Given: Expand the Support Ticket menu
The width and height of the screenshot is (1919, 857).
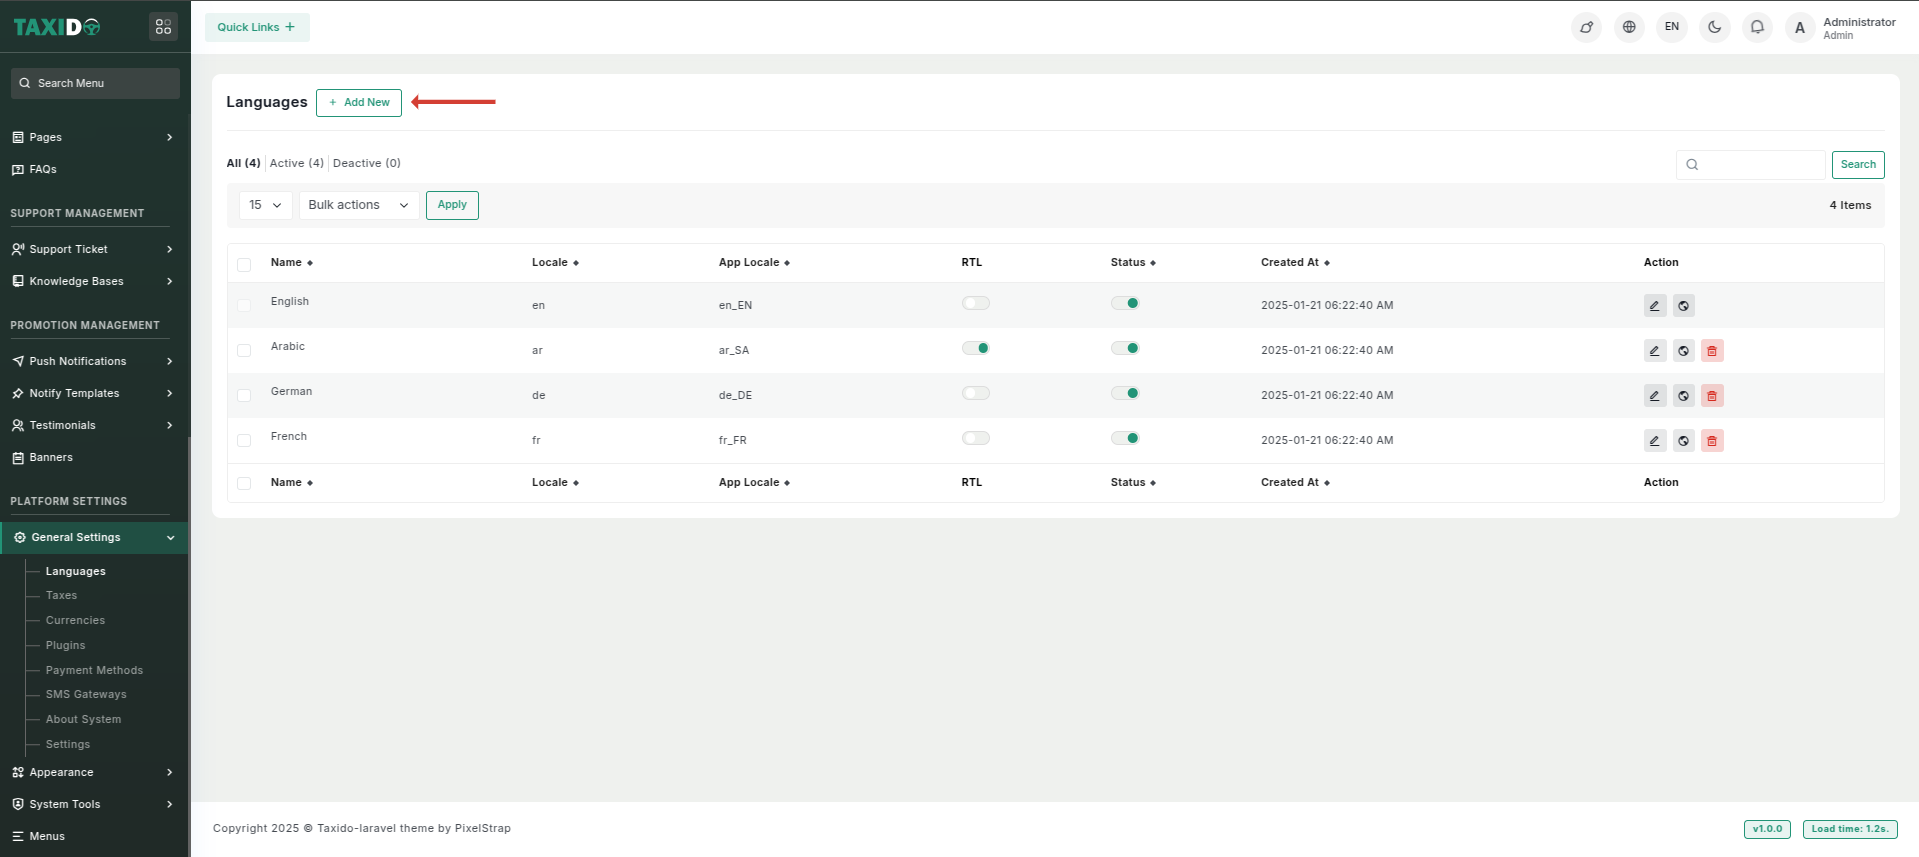Looking at the screenshot, I should click(92, 249).
